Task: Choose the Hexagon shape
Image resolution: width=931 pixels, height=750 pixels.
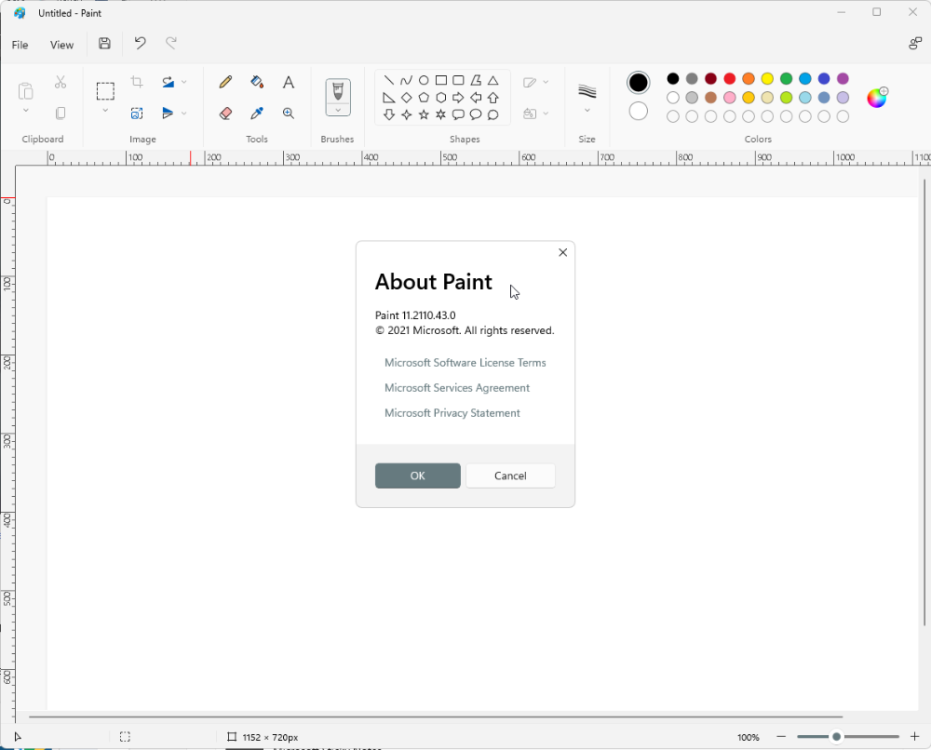Action: click(x=441, y=97)
